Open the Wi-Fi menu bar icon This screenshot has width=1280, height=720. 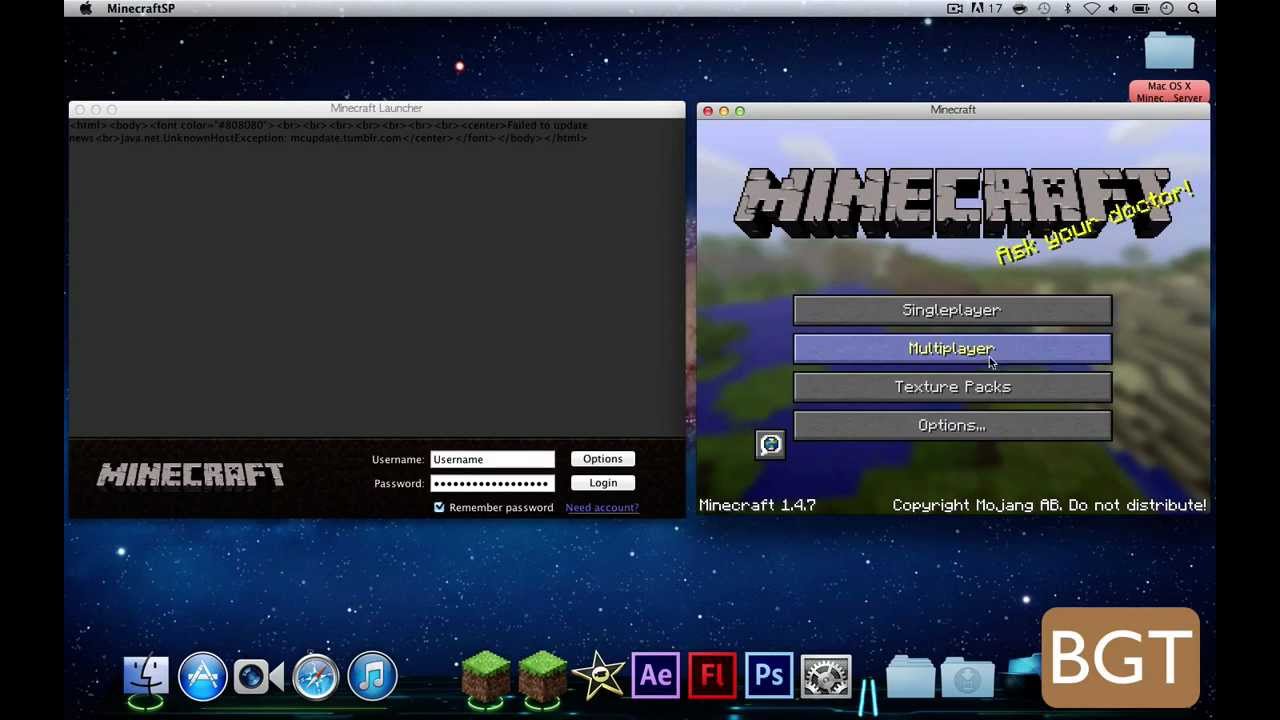click(1091, 9)
